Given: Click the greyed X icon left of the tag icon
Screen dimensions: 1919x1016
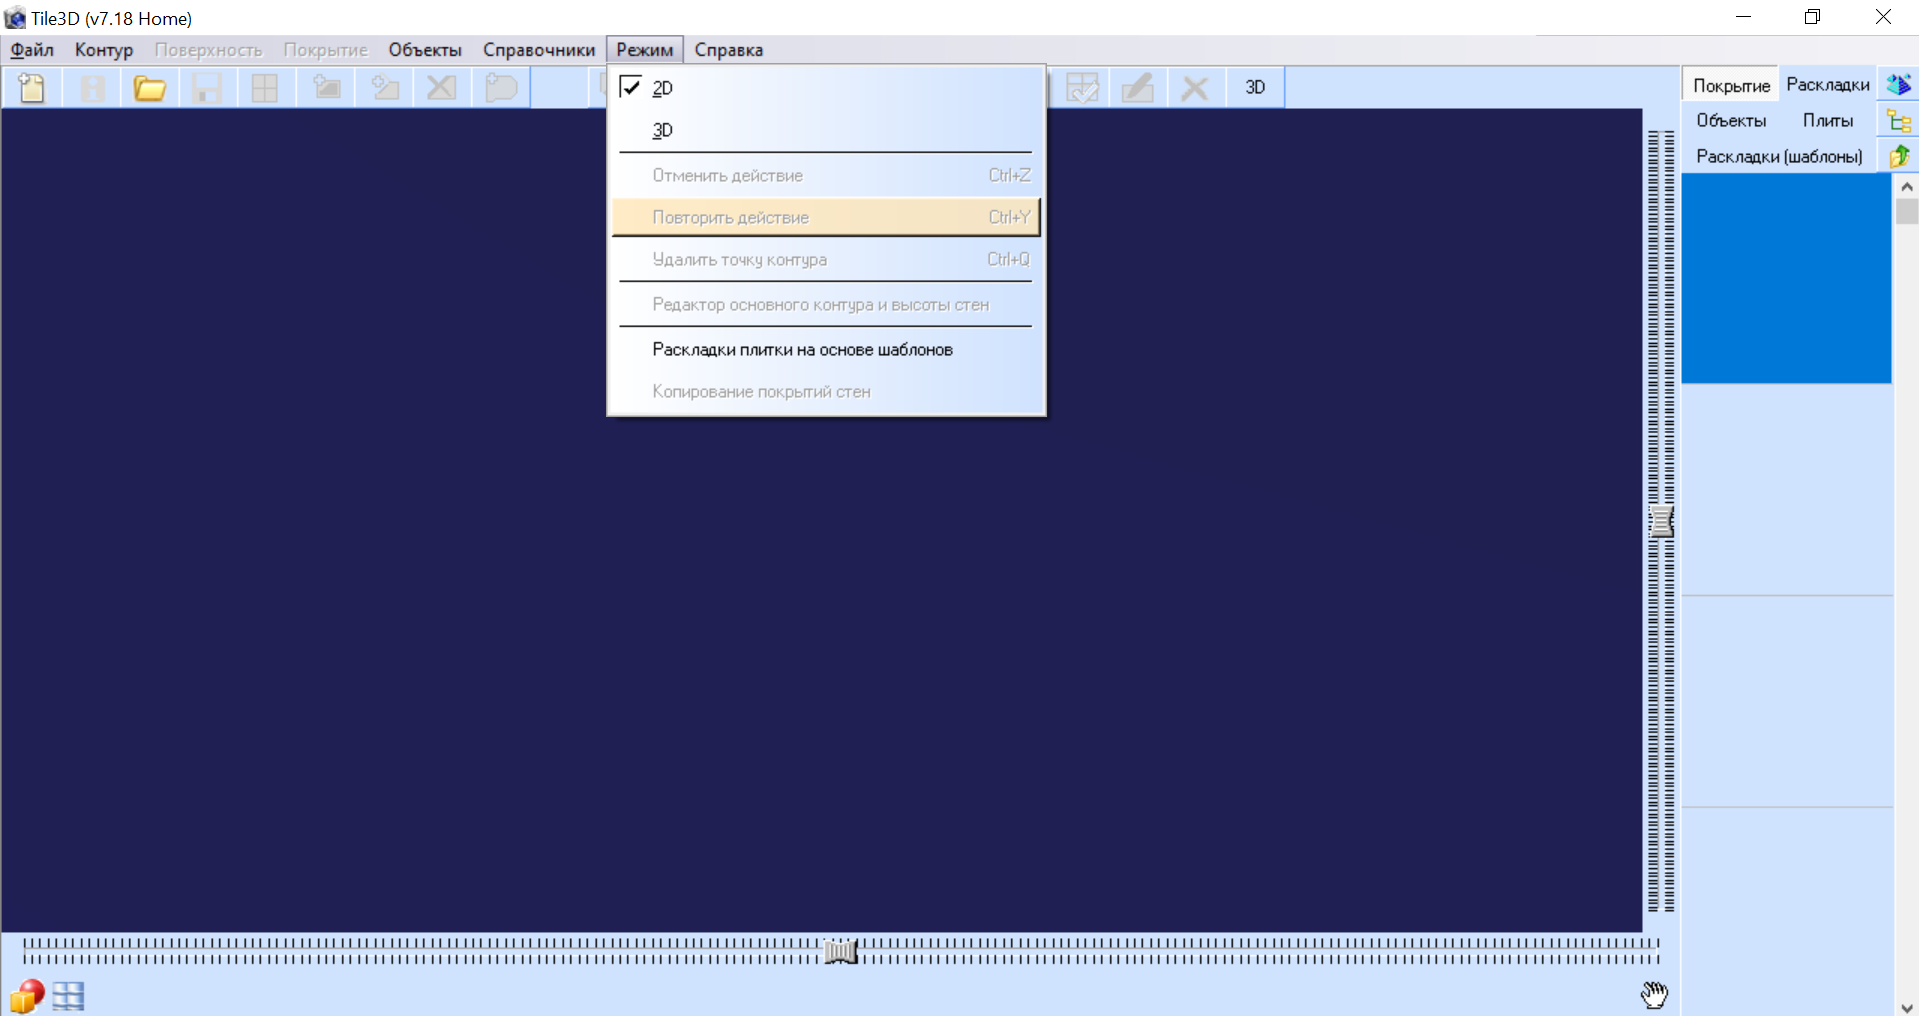Looking at the screenshot, I should point(441,88).
